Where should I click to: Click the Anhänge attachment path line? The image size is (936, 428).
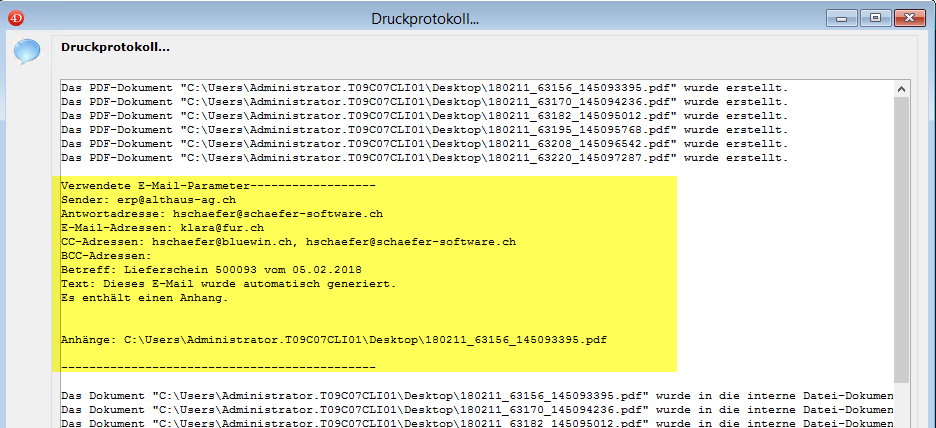[x=333, y=340]
